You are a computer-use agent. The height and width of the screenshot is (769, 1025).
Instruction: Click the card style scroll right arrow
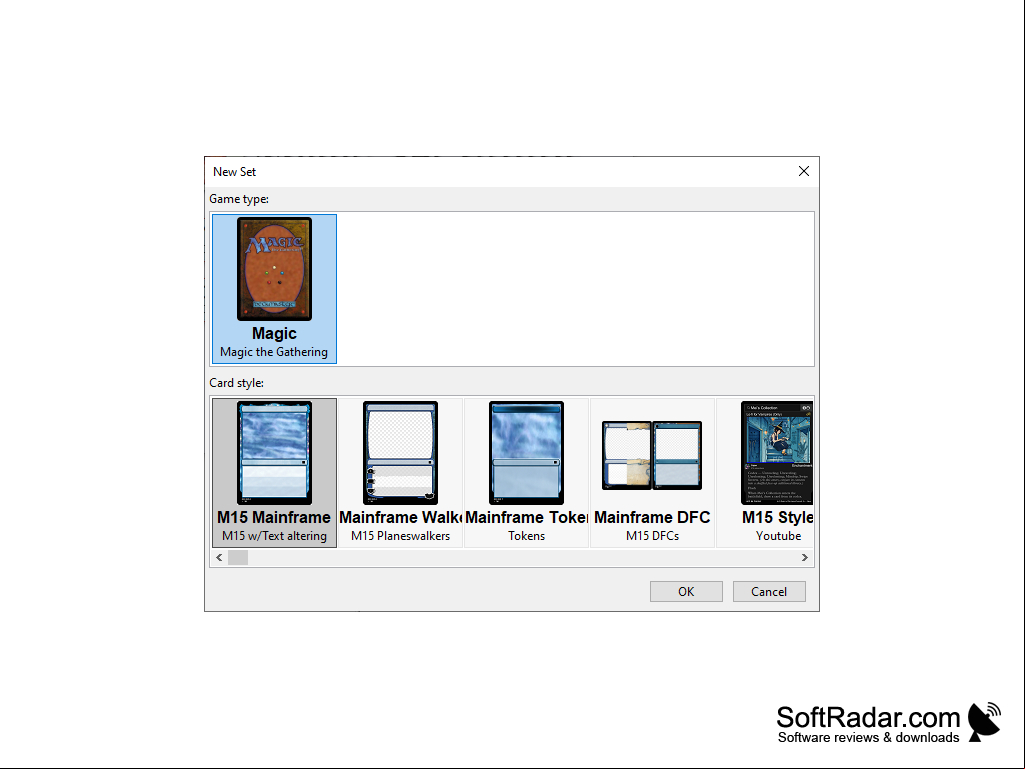[805, 558]
